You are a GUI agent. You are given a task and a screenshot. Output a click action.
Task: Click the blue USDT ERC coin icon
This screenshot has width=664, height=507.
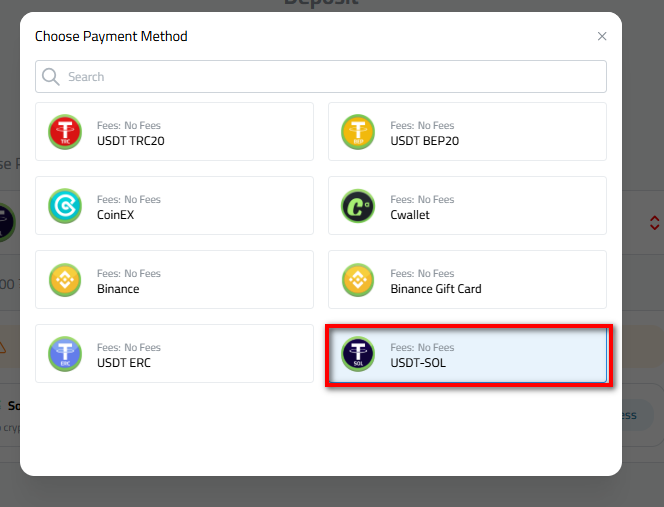click(x=65, y=354)
